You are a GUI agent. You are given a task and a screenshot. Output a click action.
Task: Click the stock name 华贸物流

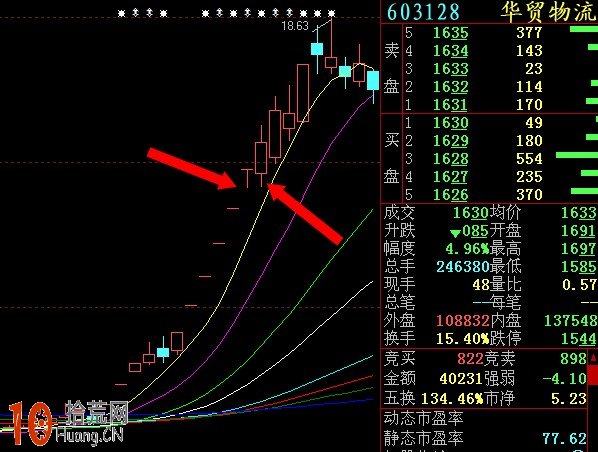point(548,11)
